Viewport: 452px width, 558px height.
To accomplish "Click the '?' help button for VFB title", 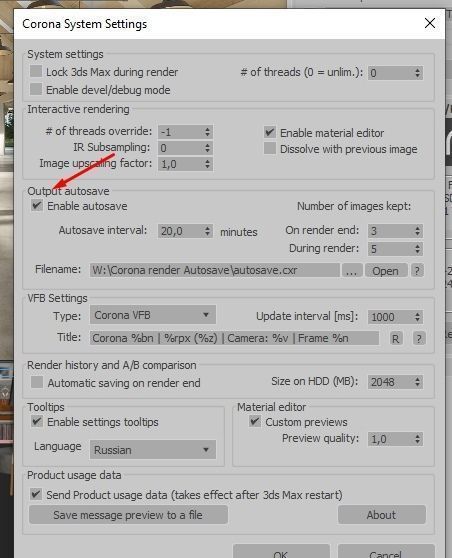I will [419, 338].
